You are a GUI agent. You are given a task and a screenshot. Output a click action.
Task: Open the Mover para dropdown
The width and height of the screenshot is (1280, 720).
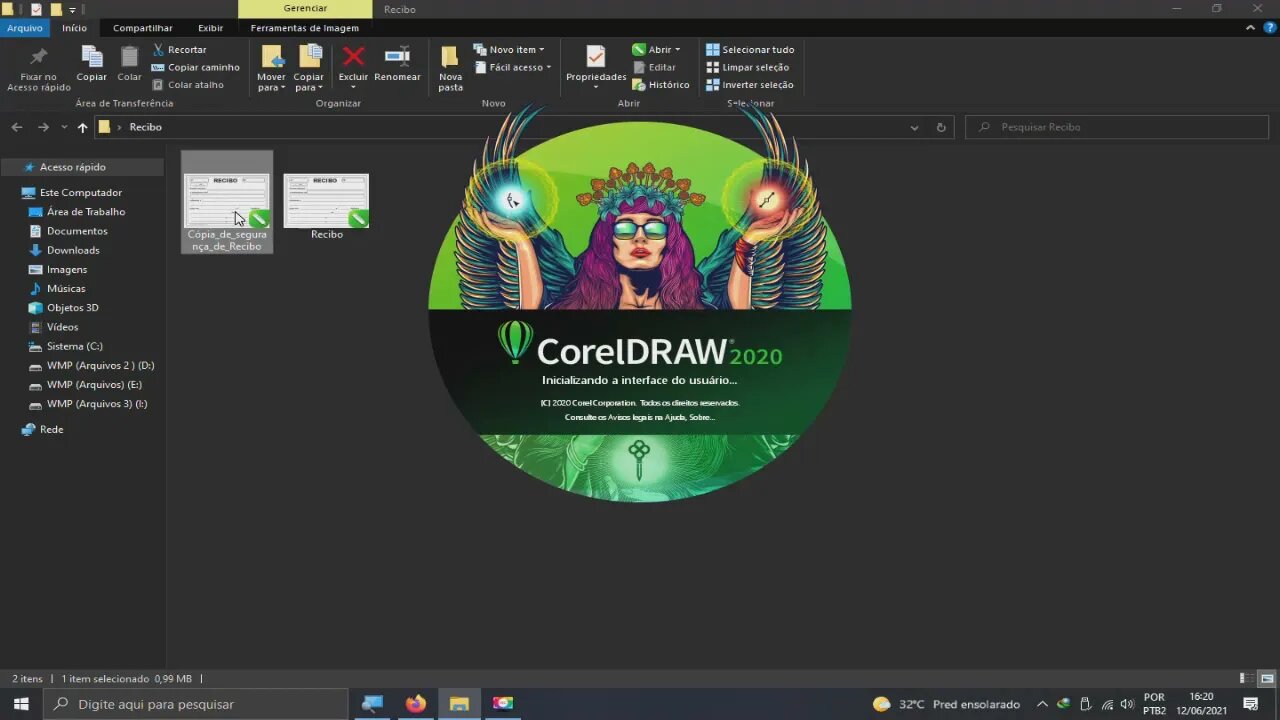[x=271, y=69]
